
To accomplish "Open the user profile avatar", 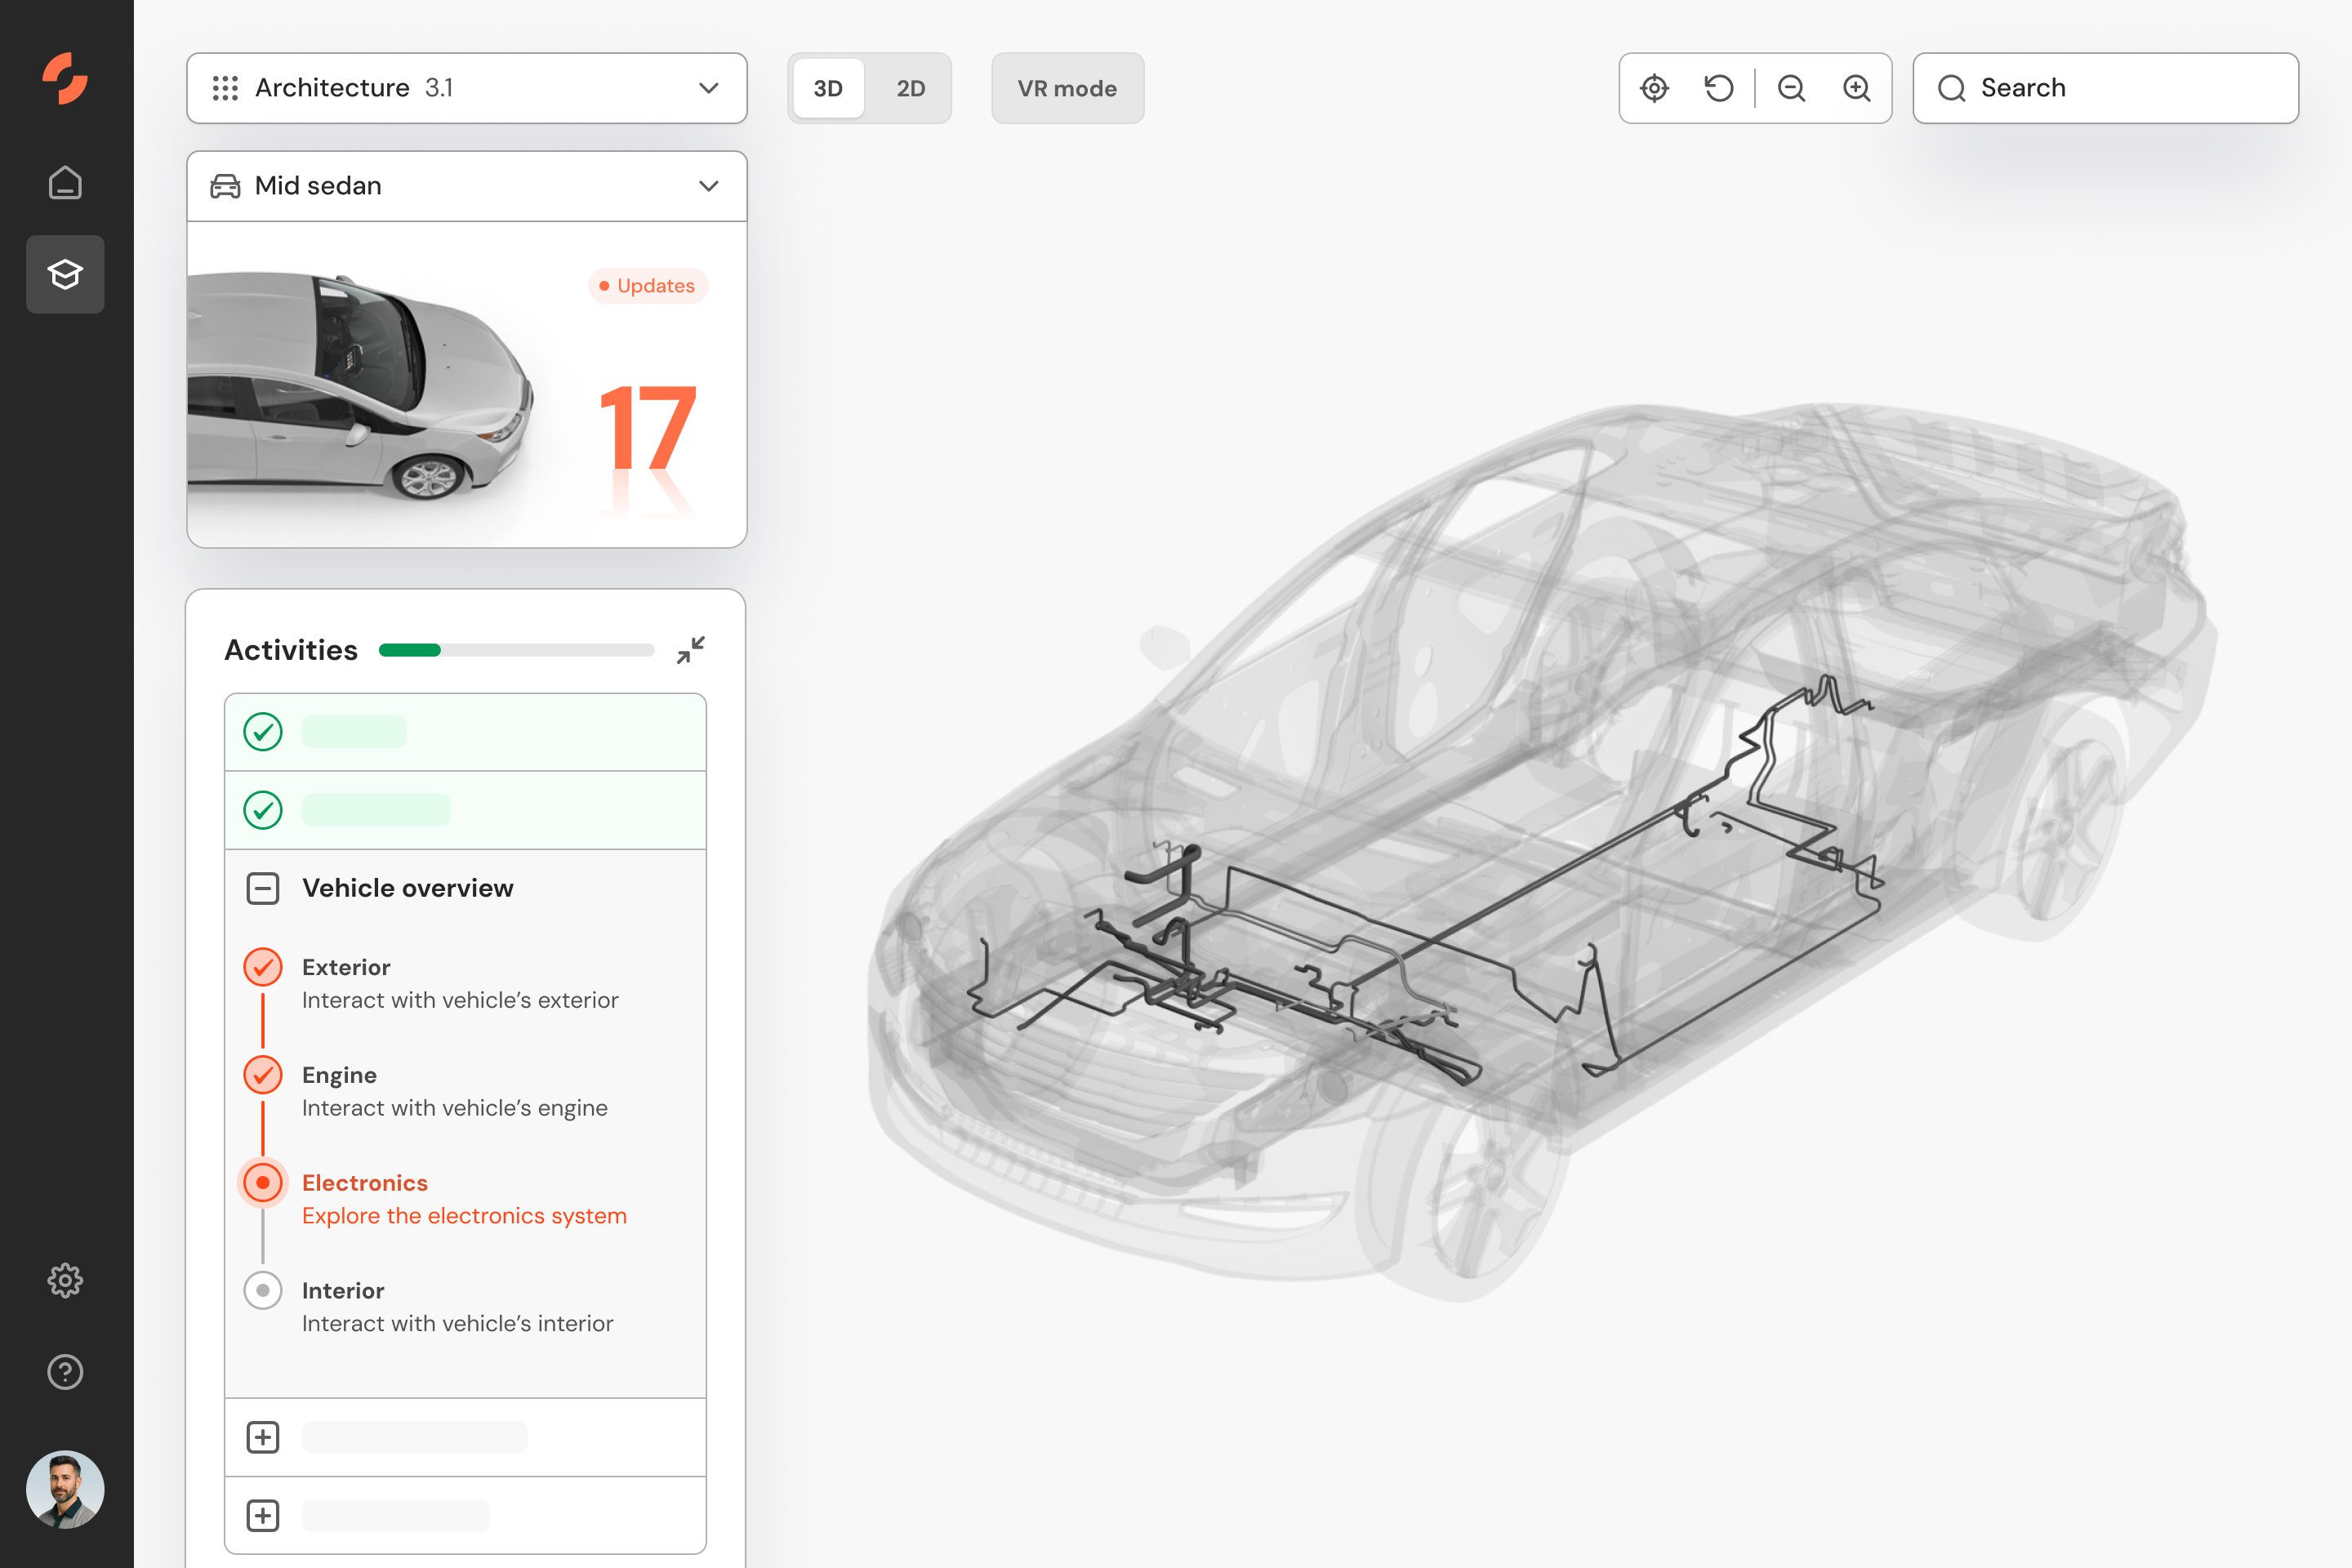I will coord(65,1489).
